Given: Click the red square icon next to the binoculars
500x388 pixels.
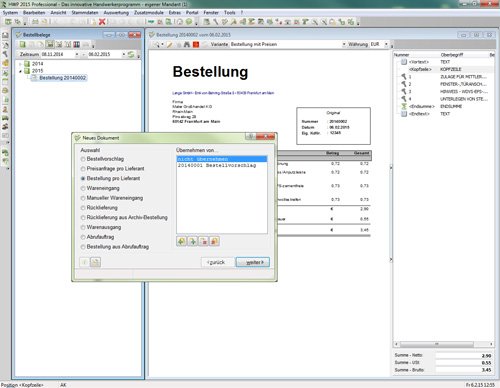Looking at the screenshot, I should (196, 44).
